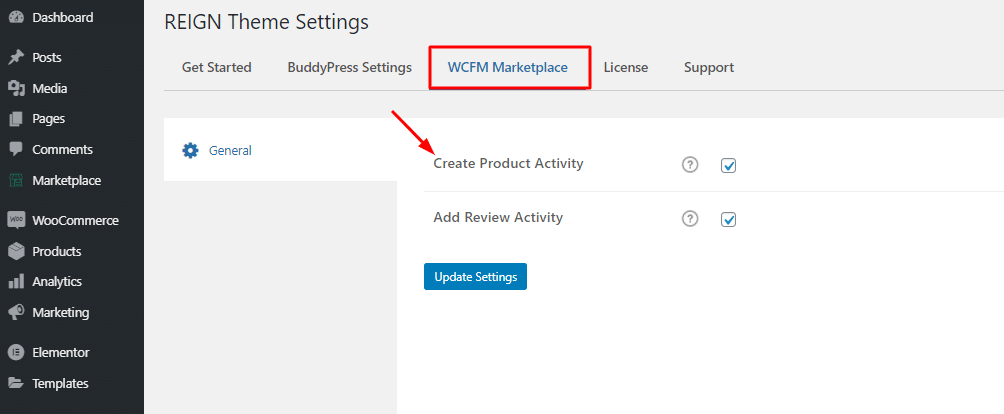Click the Elementor icon in sidebar
This screenshot has height=414, width=1004.
[x=16, y=353]
